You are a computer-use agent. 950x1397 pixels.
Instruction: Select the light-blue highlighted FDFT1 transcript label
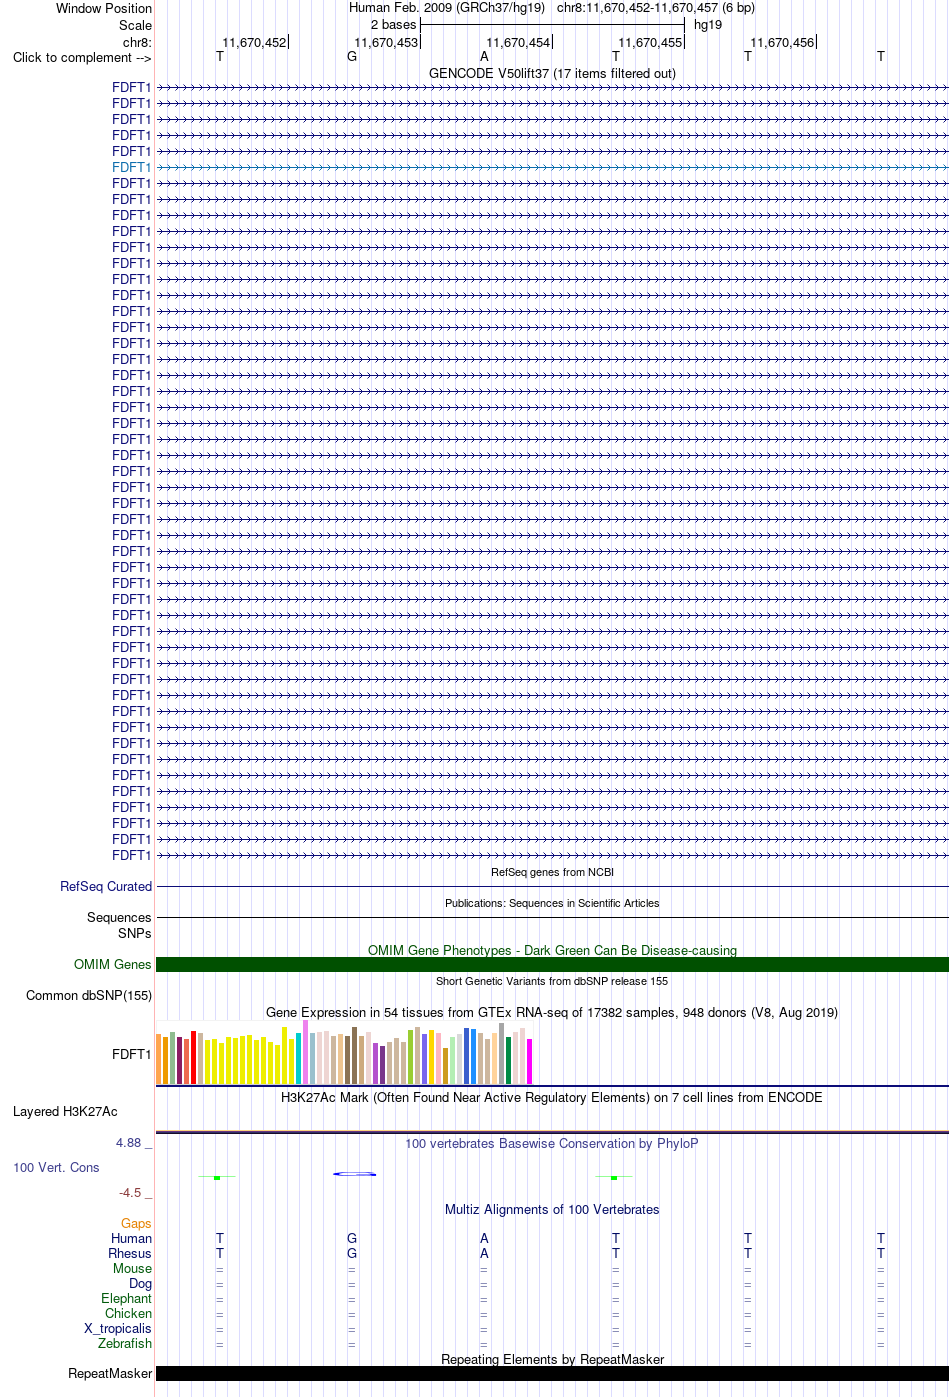pyautogui.click(x=132, y=167)
